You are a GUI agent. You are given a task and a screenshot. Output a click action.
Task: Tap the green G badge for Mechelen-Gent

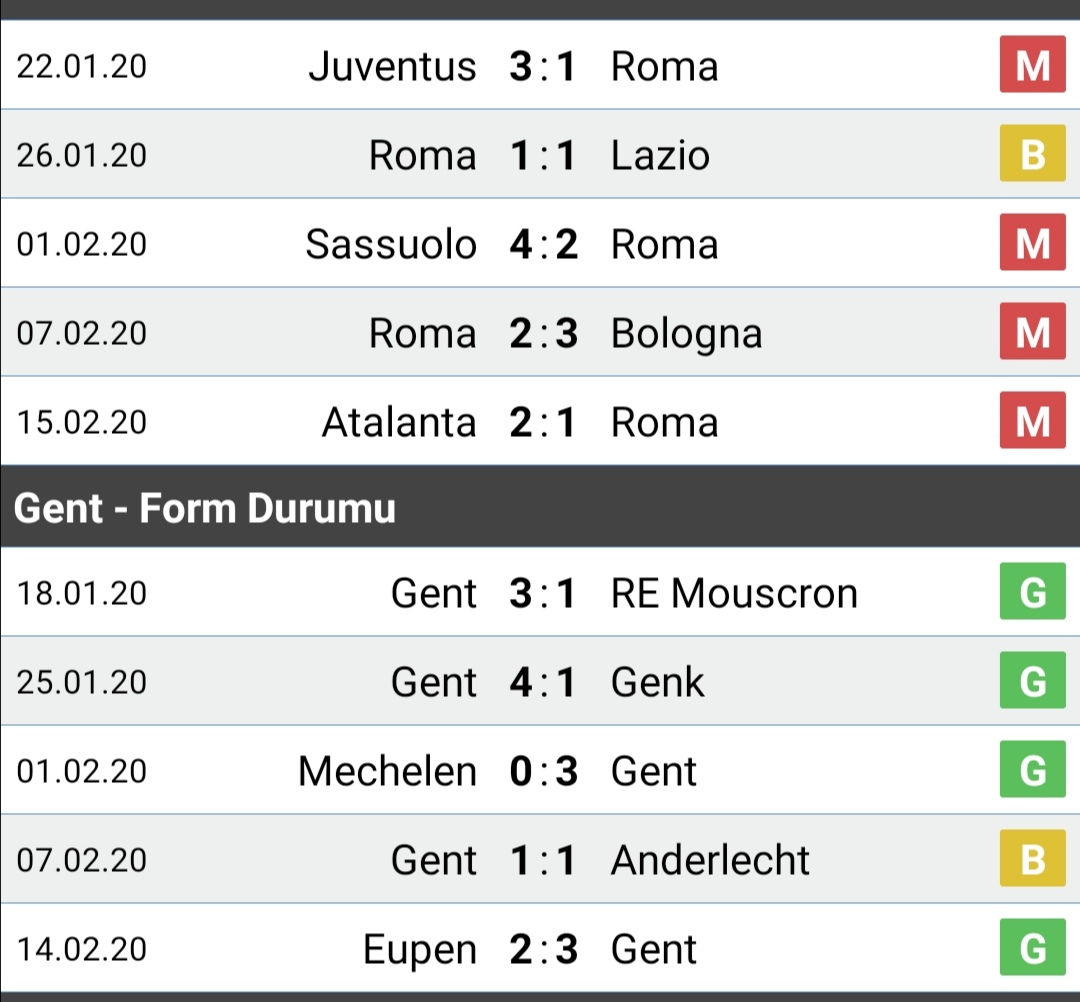tap(1032, 769)
